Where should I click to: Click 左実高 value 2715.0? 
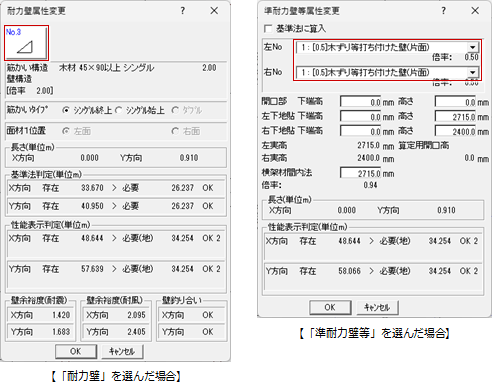pyautogui.click(x=369, y=146)
